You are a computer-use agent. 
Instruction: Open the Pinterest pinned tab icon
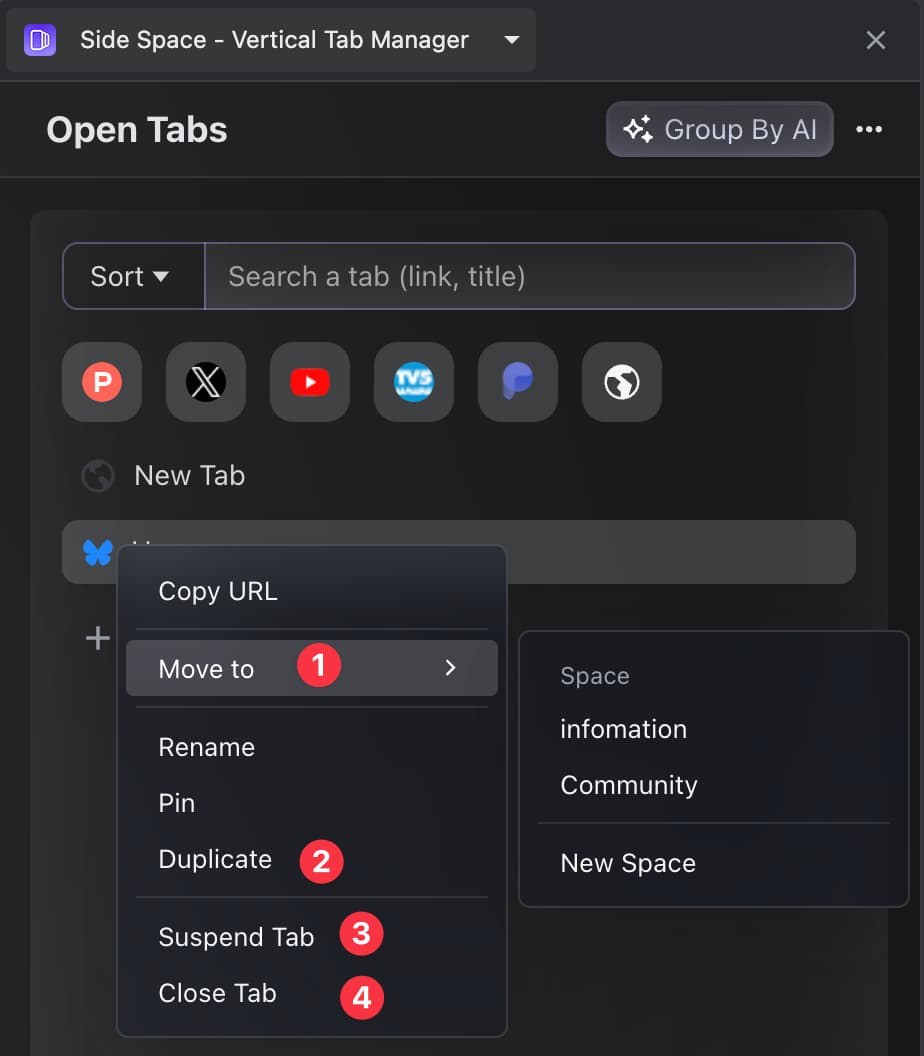point(101,381)
